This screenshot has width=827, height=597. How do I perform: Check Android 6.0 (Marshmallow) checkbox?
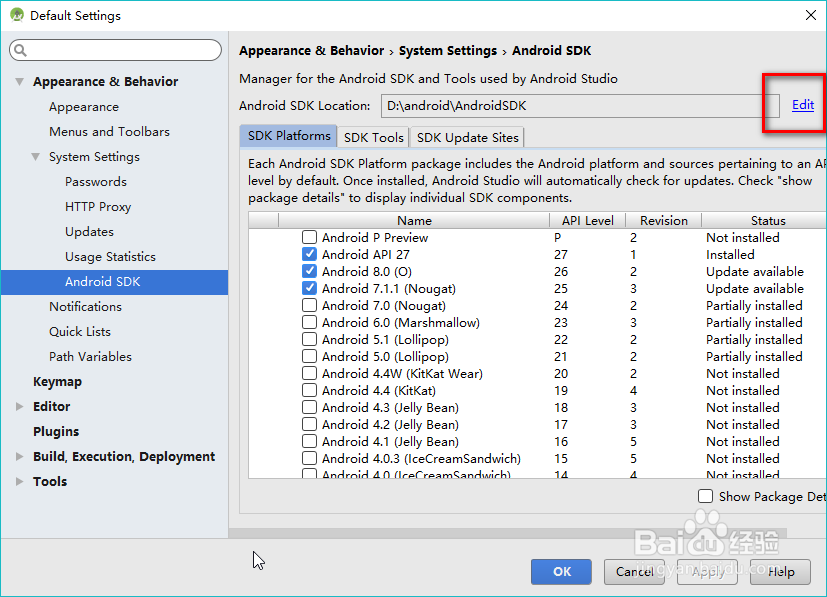(x=310, y=322)
